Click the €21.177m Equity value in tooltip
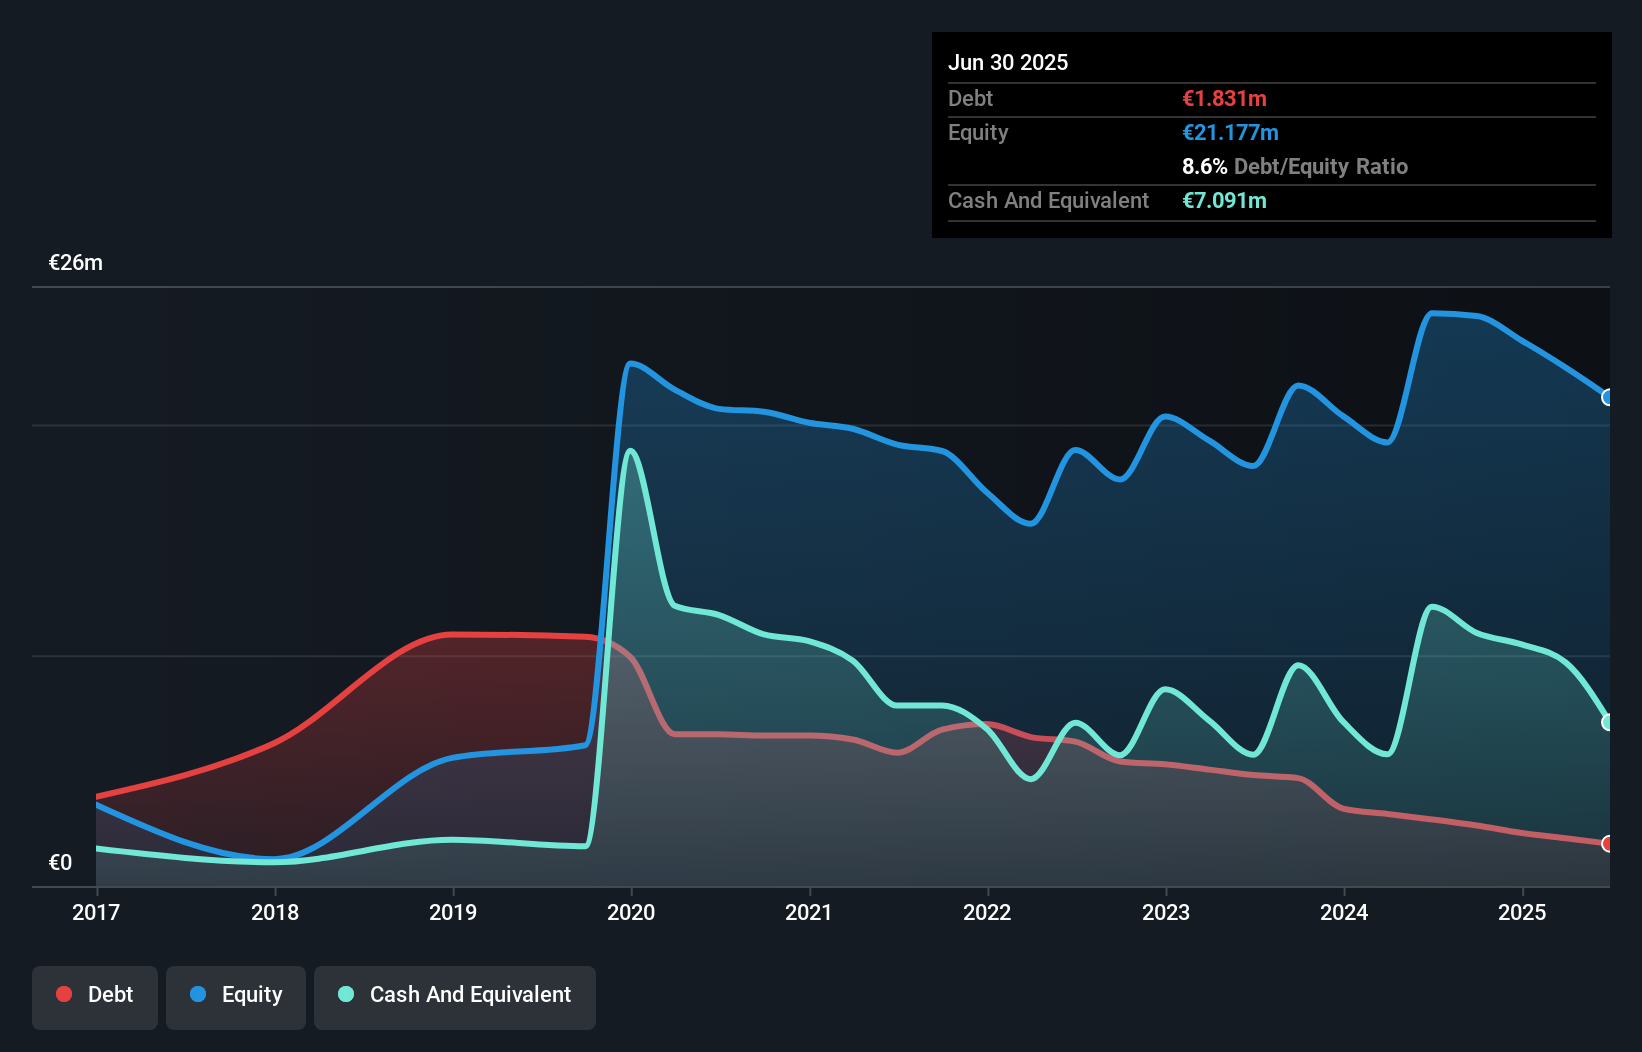The image size is (1642, 1052). point(1230,132)
